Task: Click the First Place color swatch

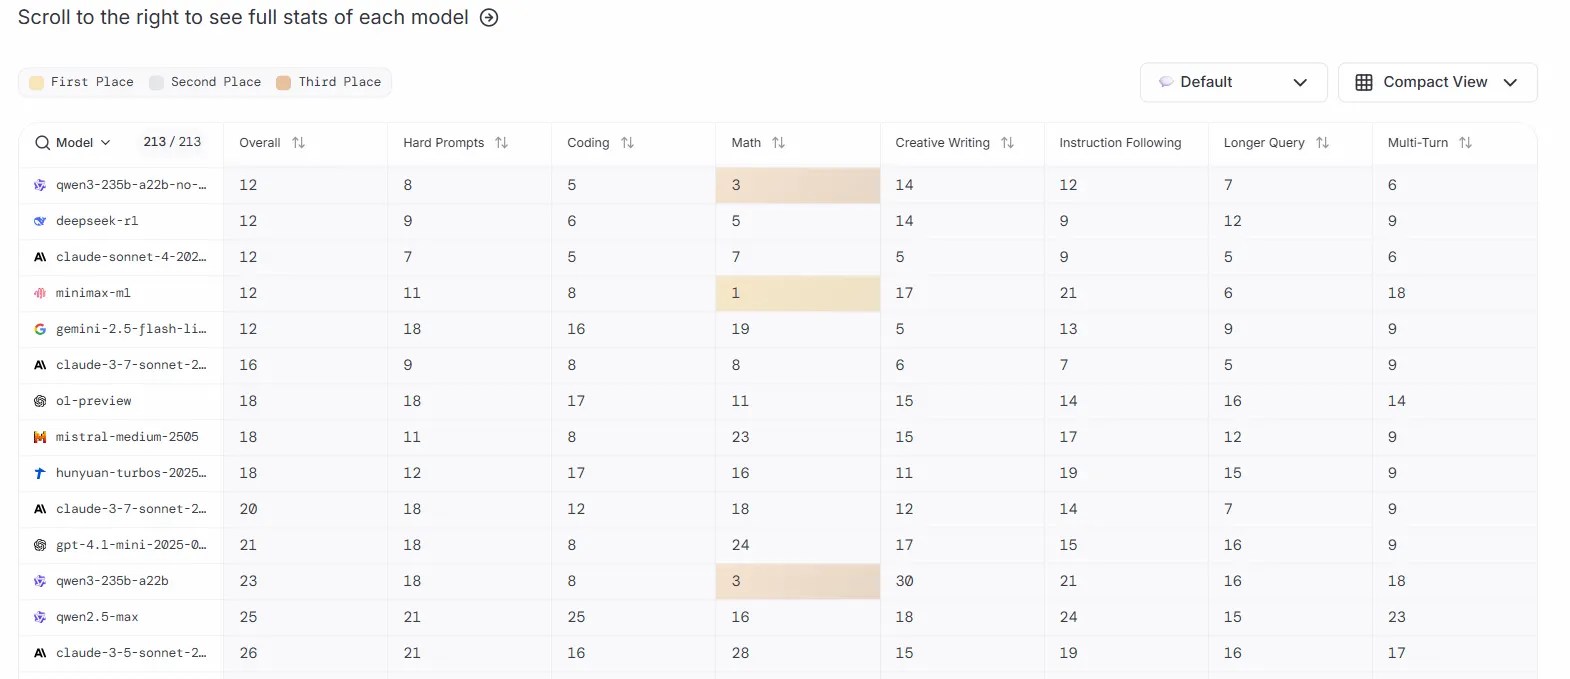Action: click(x=37, y=83)
